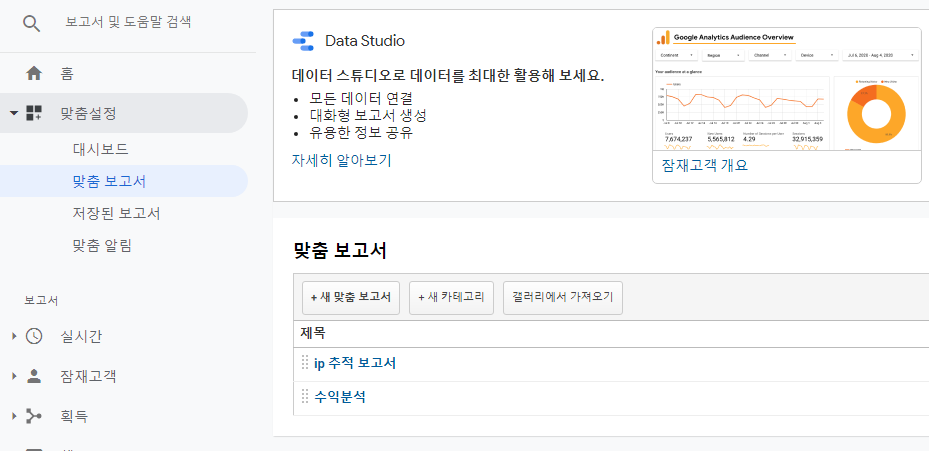Open 저장된 보고서 in the sidebar
The image size is (929, 451).
click(x=116, y=213)
